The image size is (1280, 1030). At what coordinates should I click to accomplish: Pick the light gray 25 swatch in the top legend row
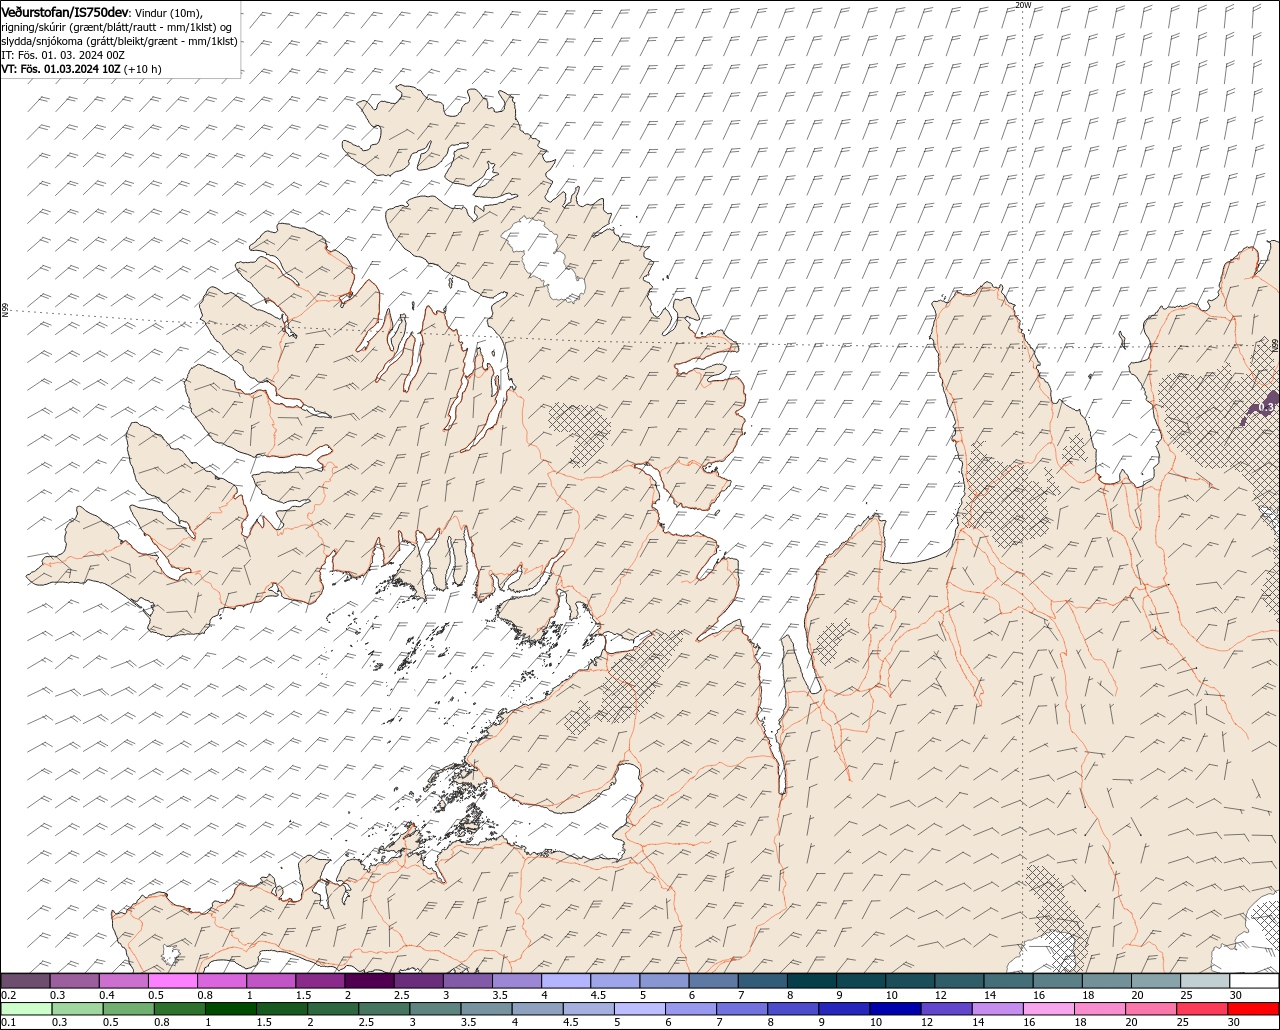[x=1205, y=981]
